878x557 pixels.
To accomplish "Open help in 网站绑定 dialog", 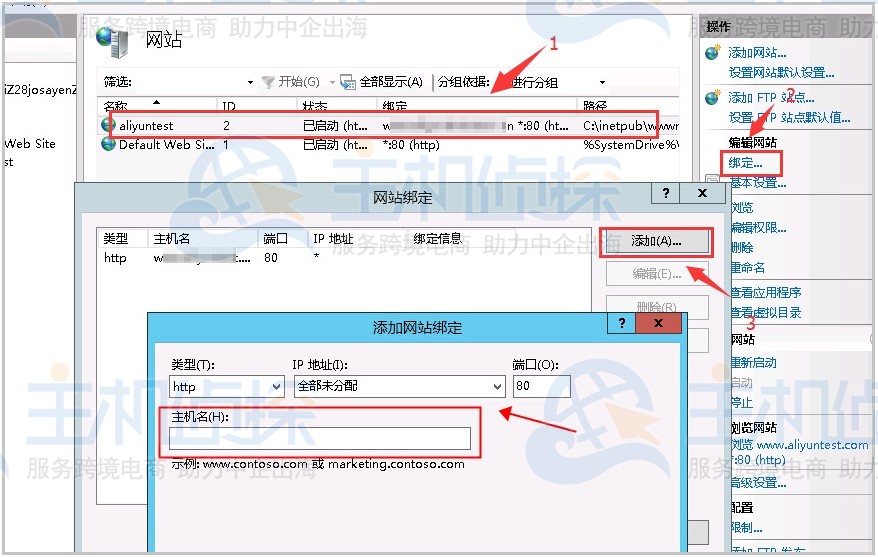I will click(x=665, y=193).
